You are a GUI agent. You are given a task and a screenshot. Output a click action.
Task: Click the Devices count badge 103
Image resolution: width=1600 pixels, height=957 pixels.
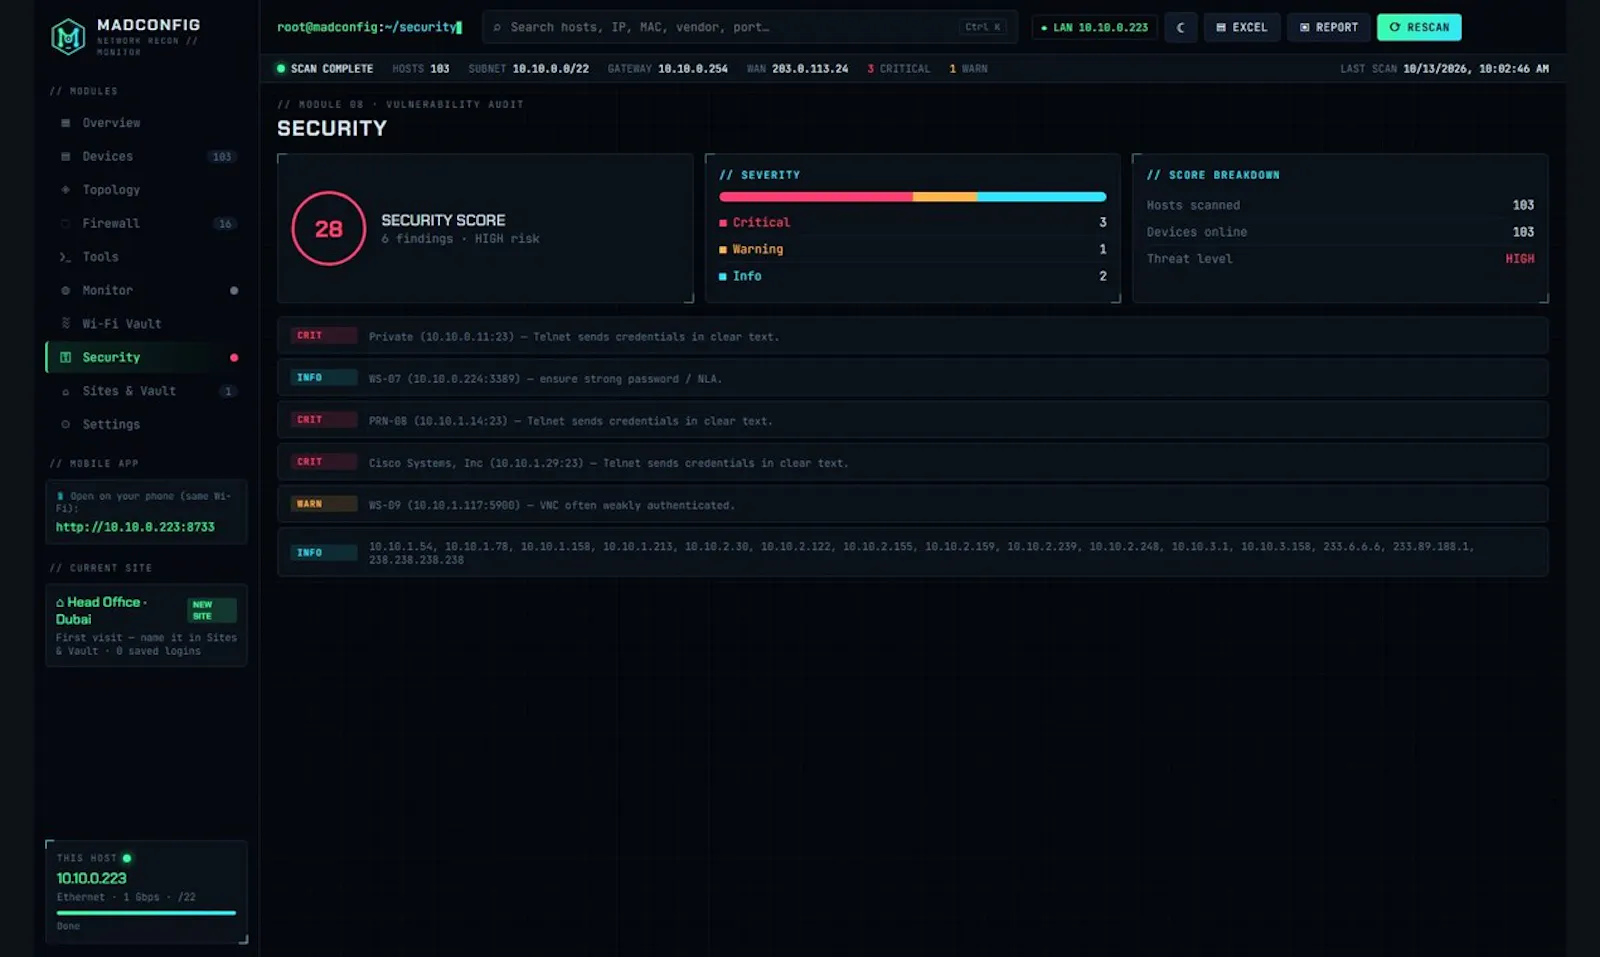(222, 157)
